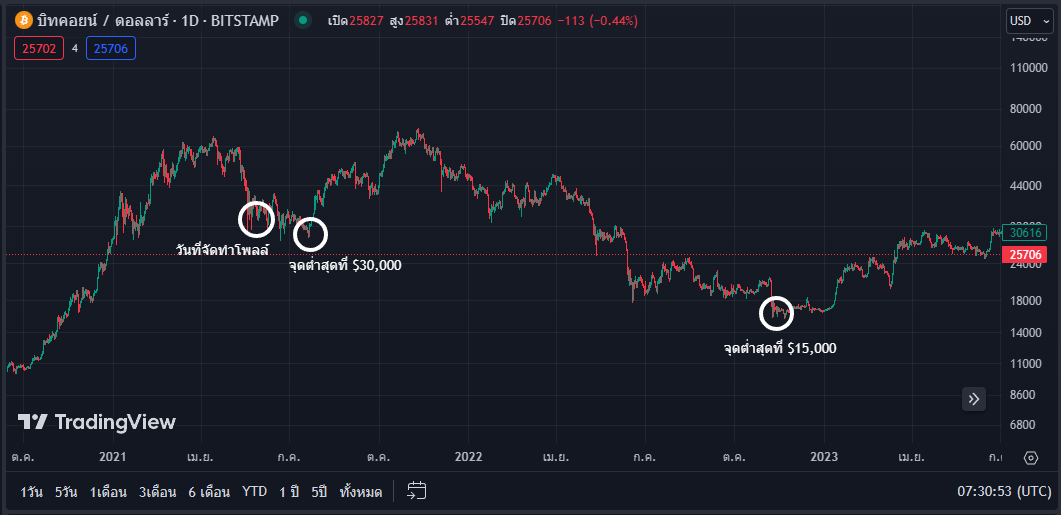This screenshot has width=1061, height=515.
Task: Click the change value −113 (−0.44%)
Action: [597, 21]
